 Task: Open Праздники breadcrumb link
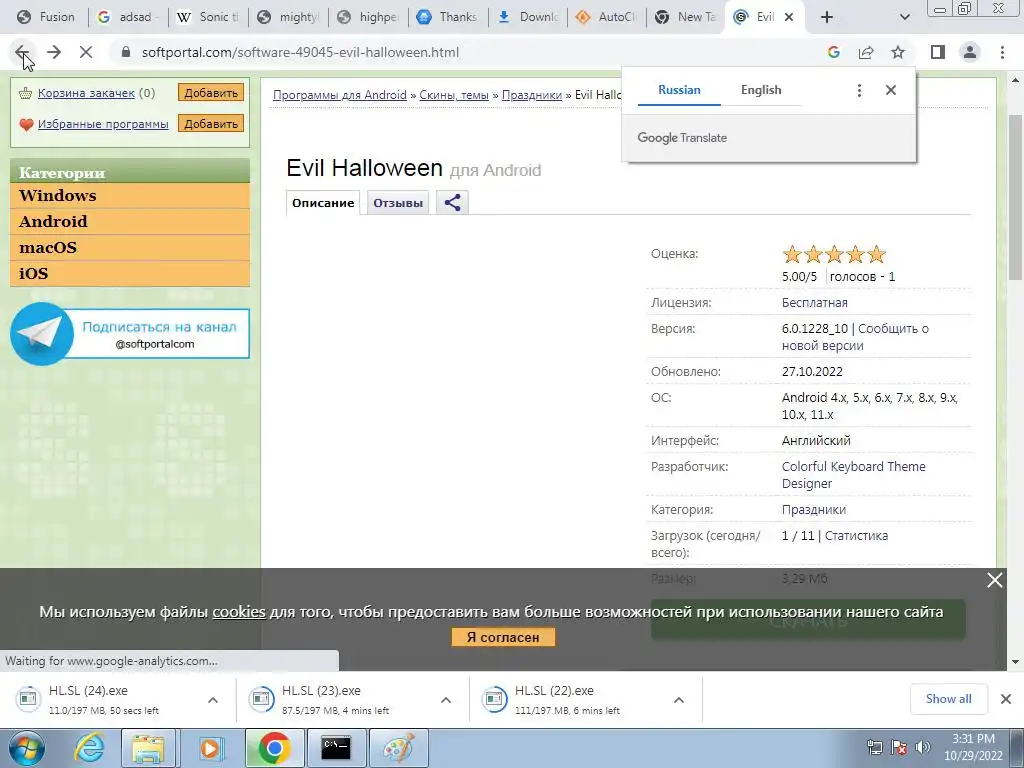[x=532, y=95]
